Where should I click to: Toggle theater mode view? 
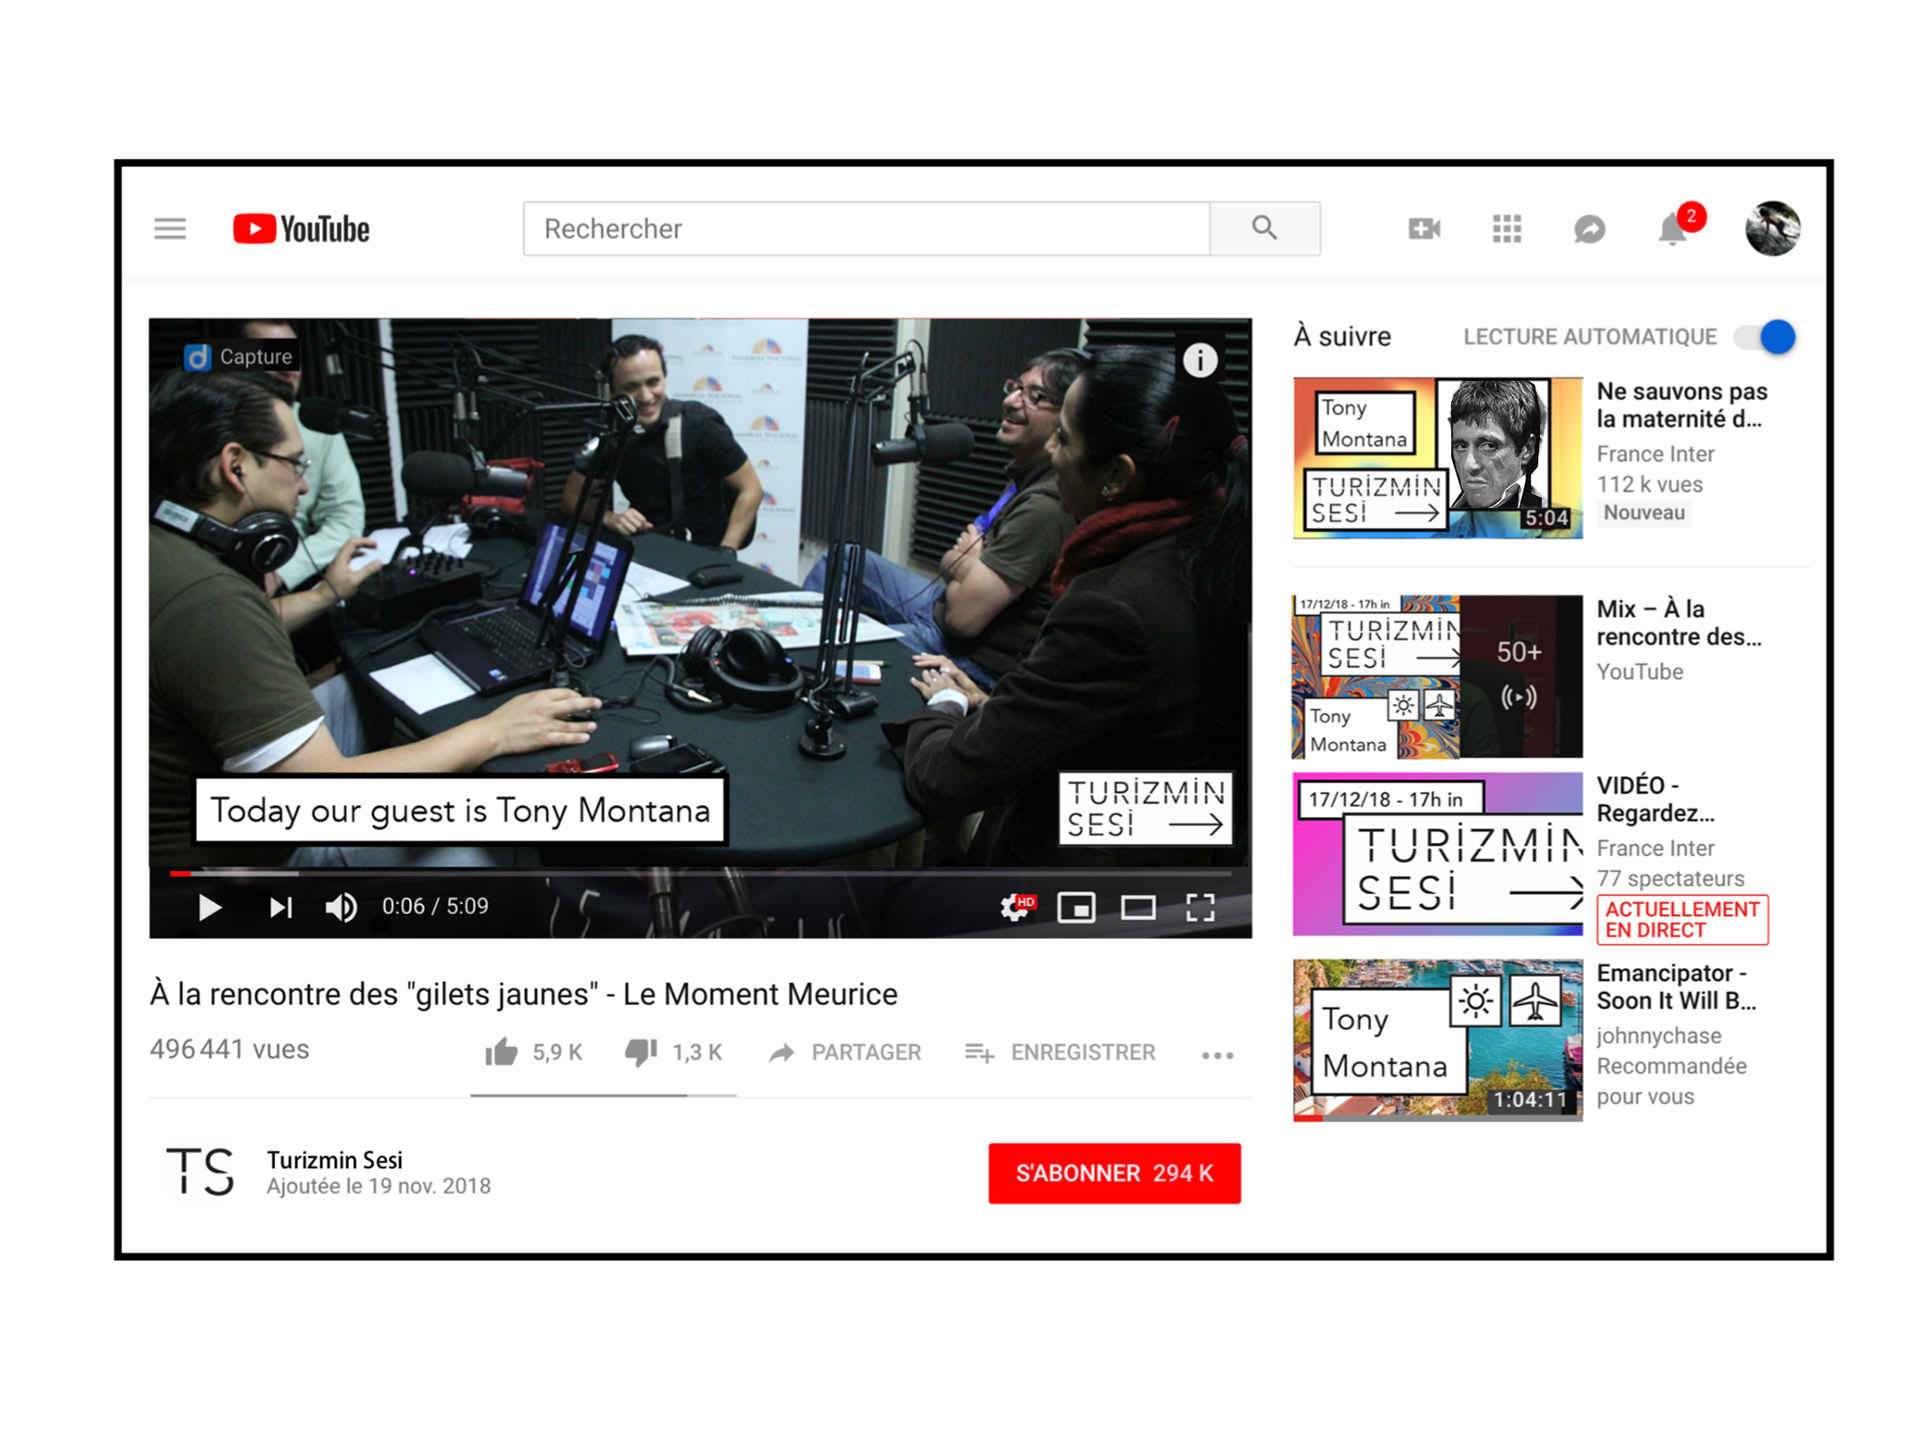click(1138, 907)
